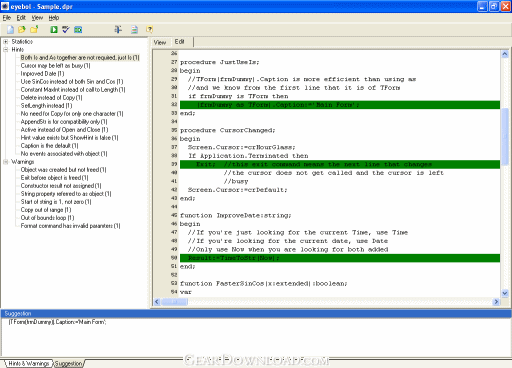This screenshot has width=512, height=368.
Task: Select warning 'Object was created but not freed'
Action: pos(63,170)
